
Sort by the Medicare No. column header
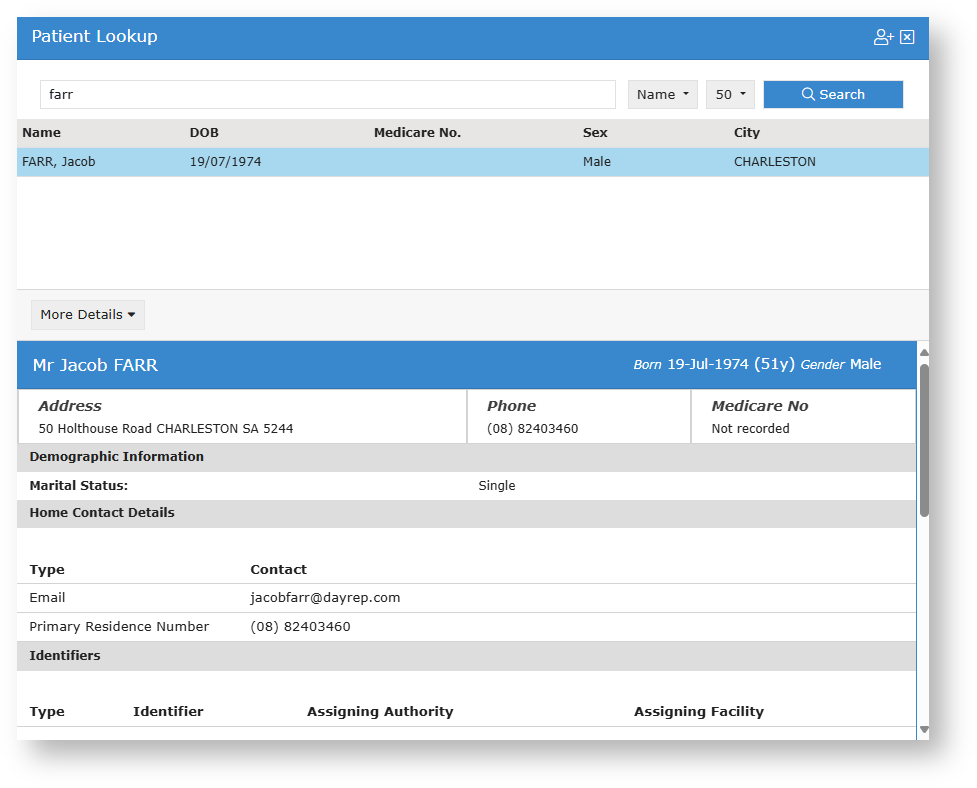pyautogui.click(x=417, y=133)
